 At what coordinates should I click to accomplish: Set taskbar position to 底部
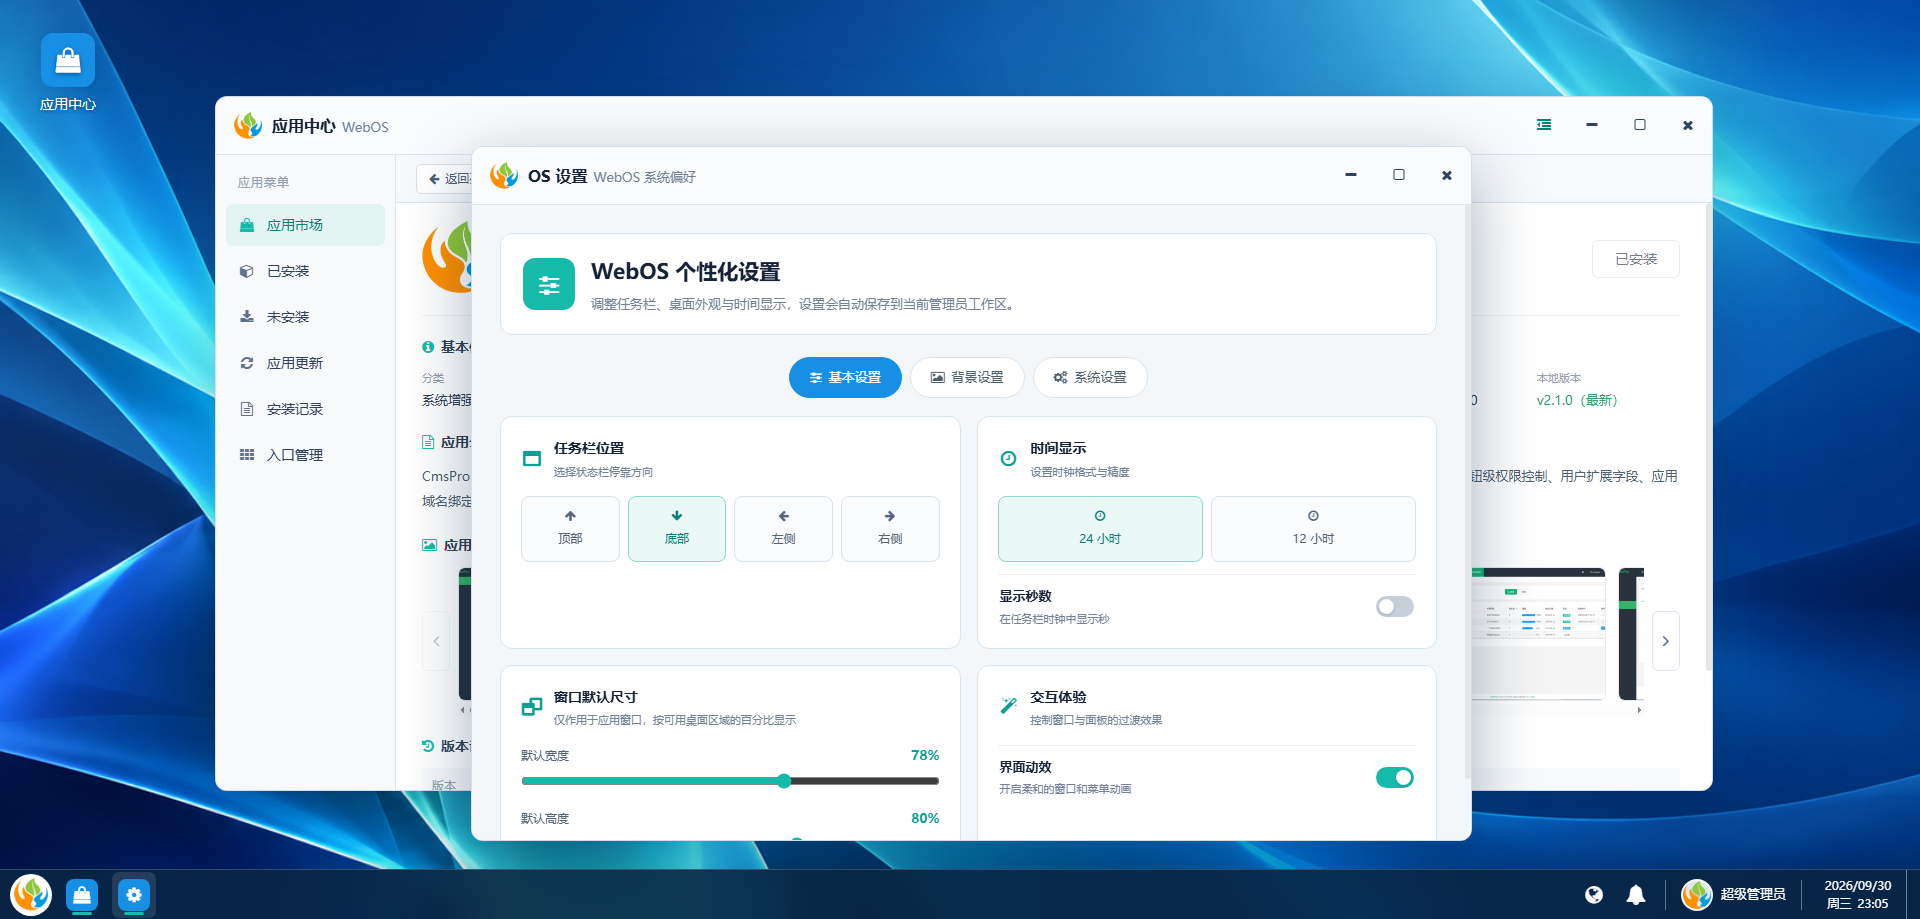(x=677, y=529)
